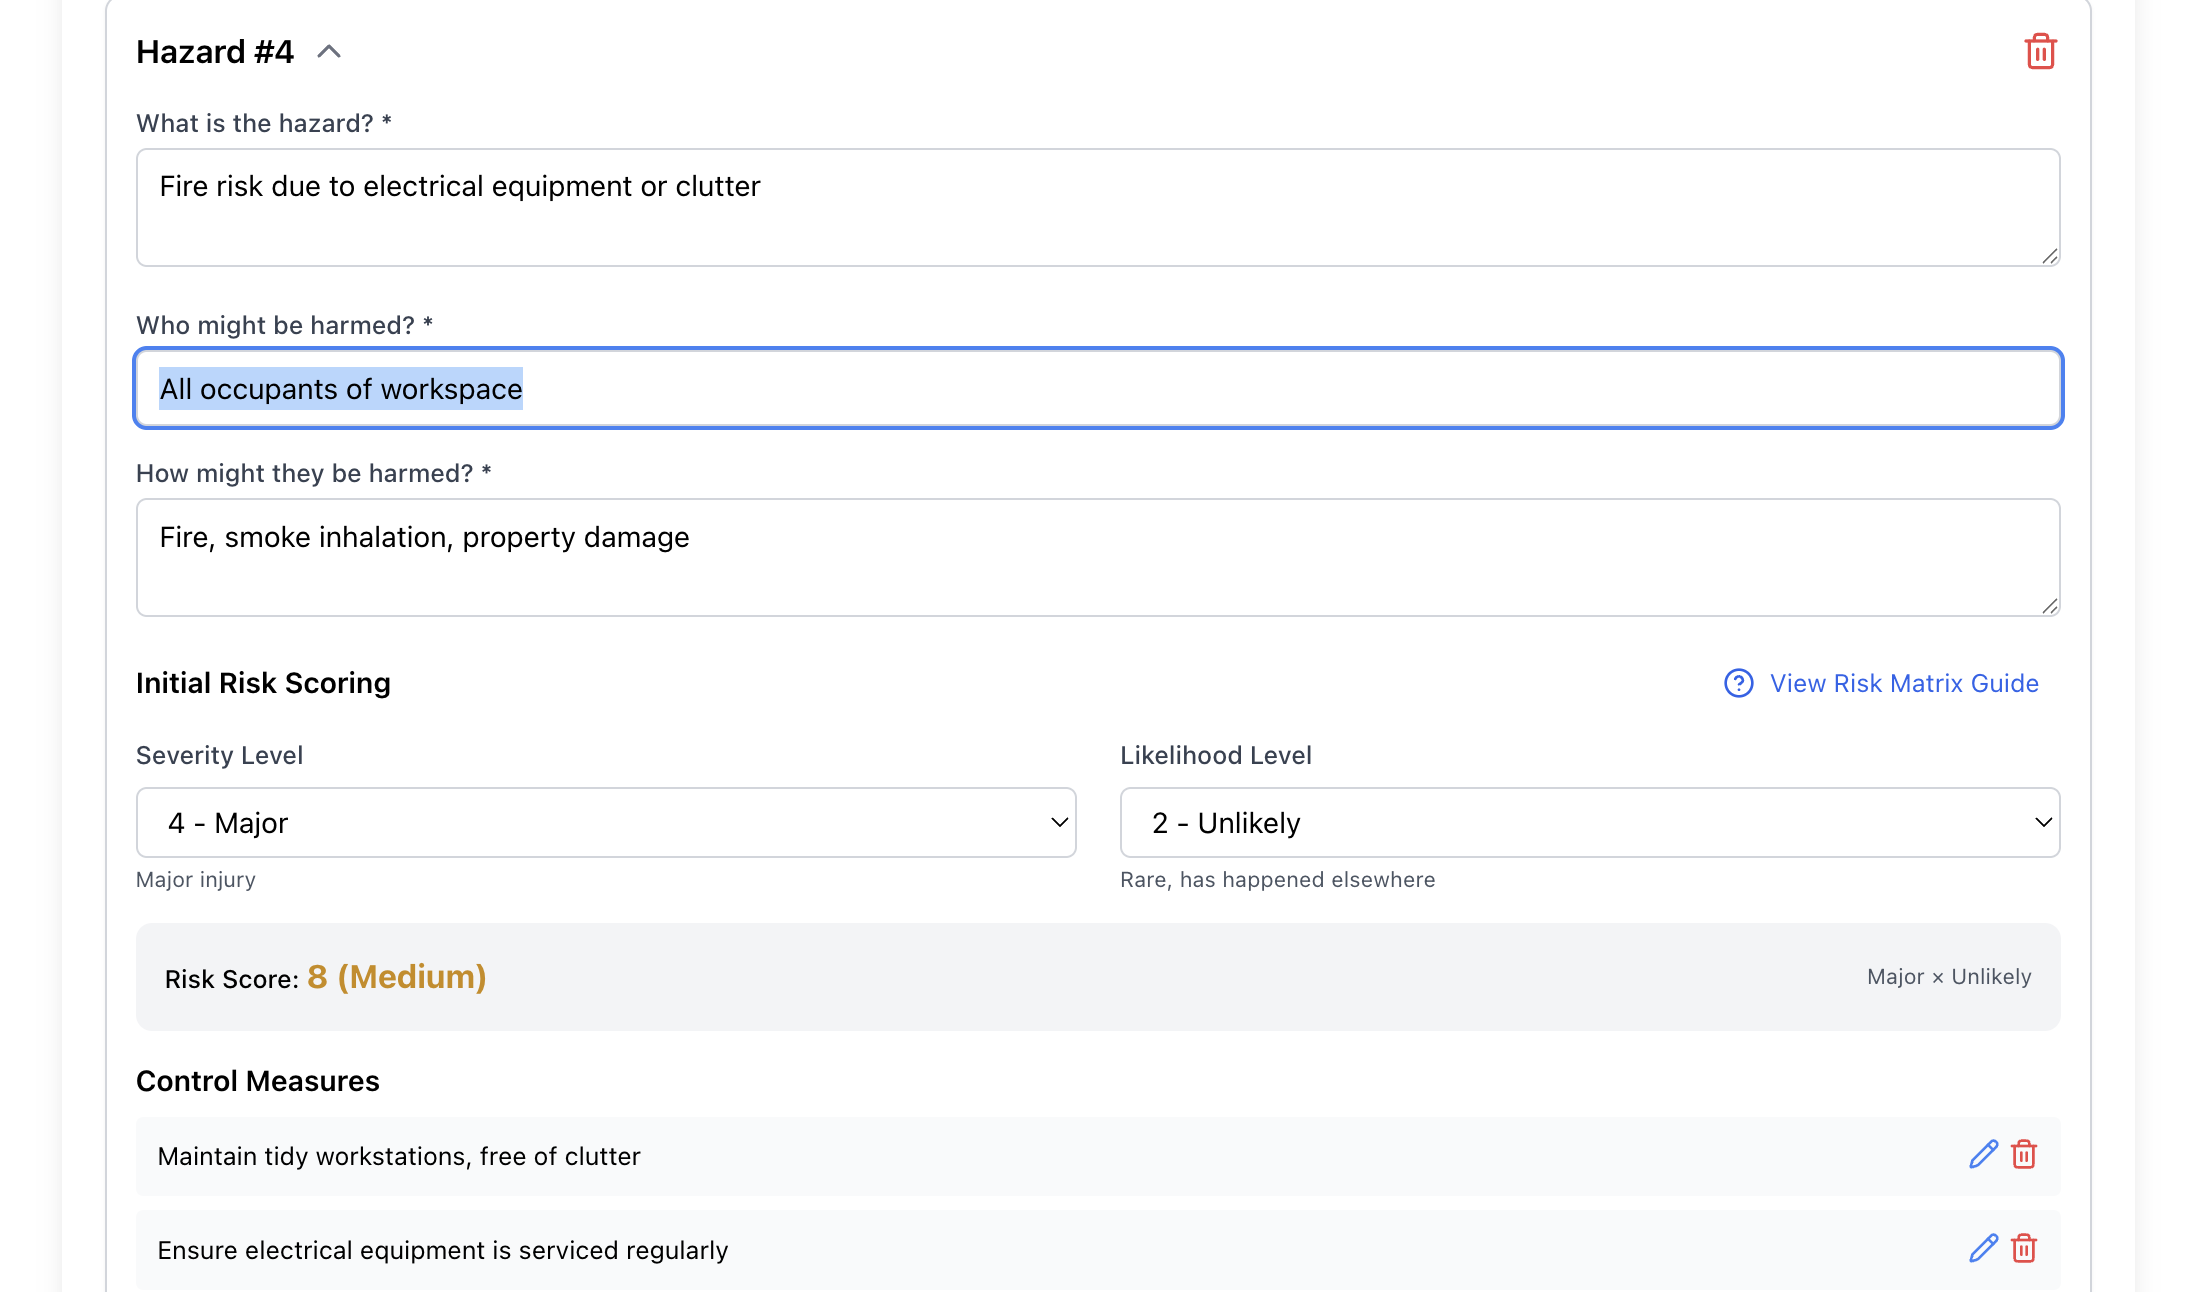Edit the 'Maintain tidy workstations' control measure
Screen dimensions: 2198x1292
point(1983,1155)
